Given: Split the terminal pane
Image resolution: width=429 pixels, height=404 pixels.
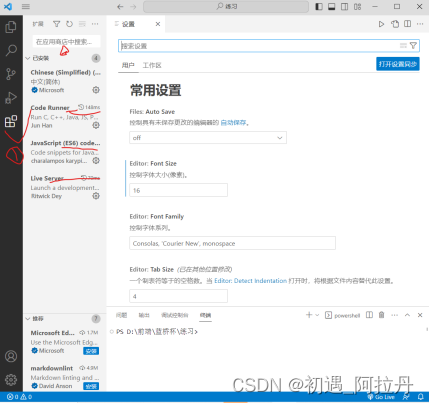Looking at the screenshot, I should coord(369,315).
